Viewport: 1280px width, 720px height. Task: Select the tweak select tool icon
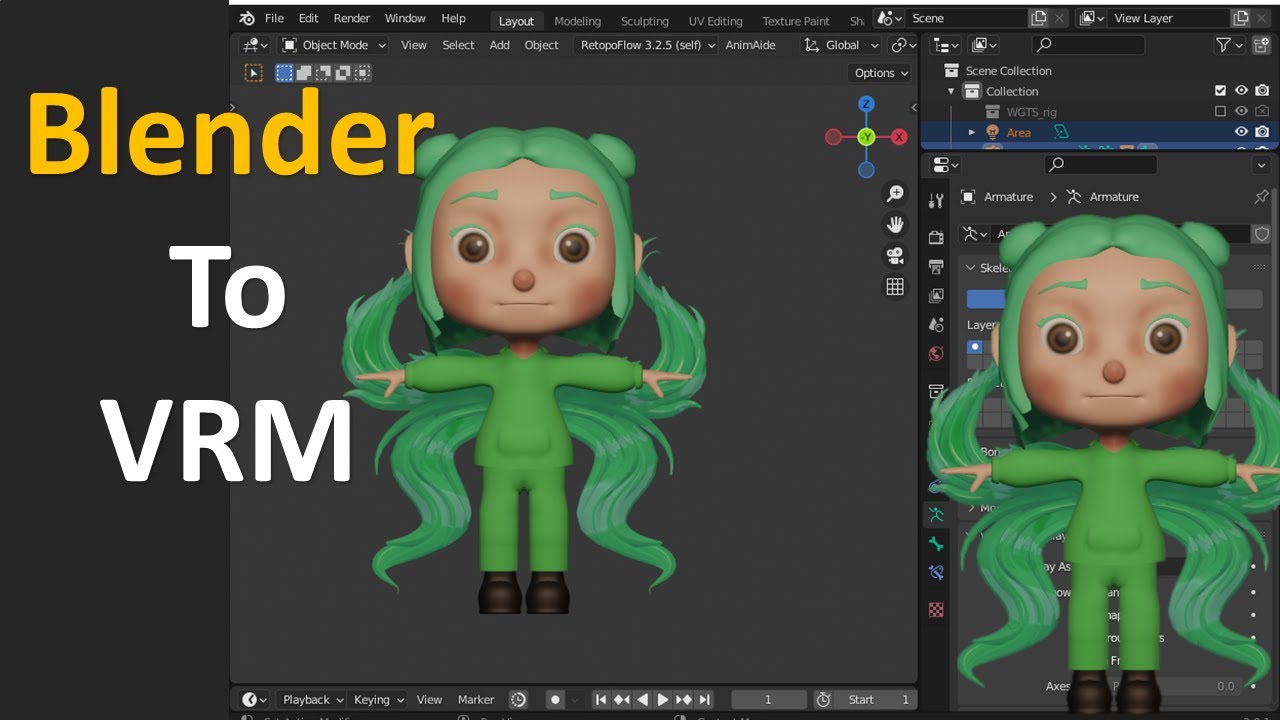(x=253, y=73)
